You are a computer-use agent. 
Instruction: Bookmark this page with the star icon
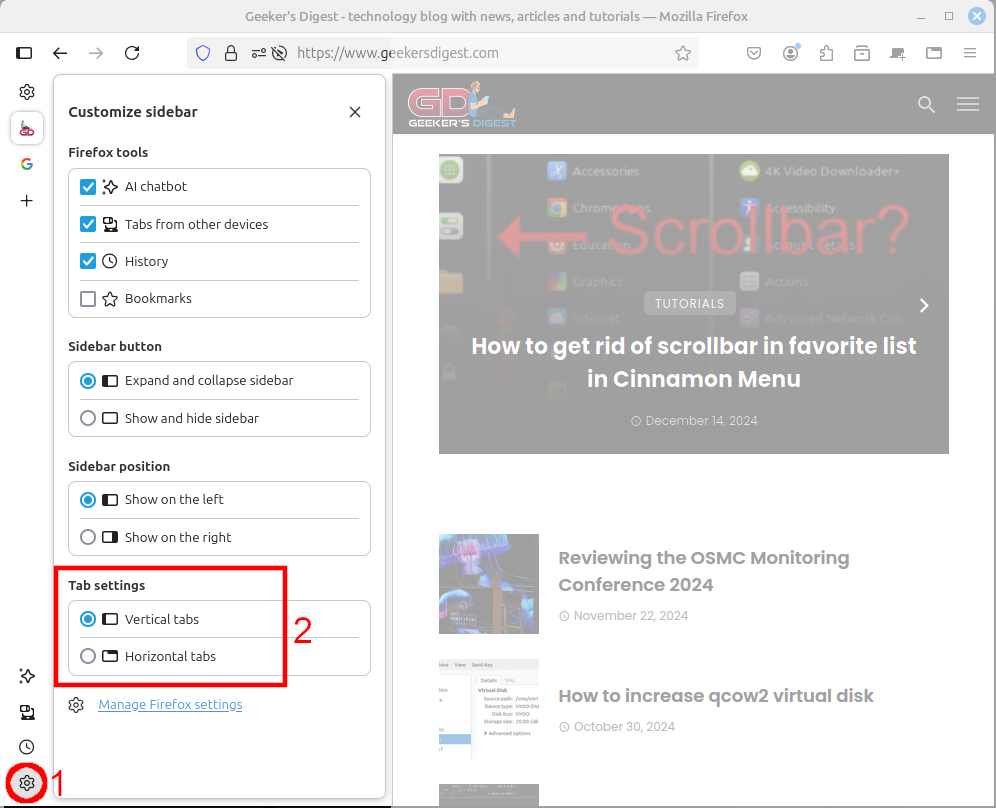pos(683,53)
